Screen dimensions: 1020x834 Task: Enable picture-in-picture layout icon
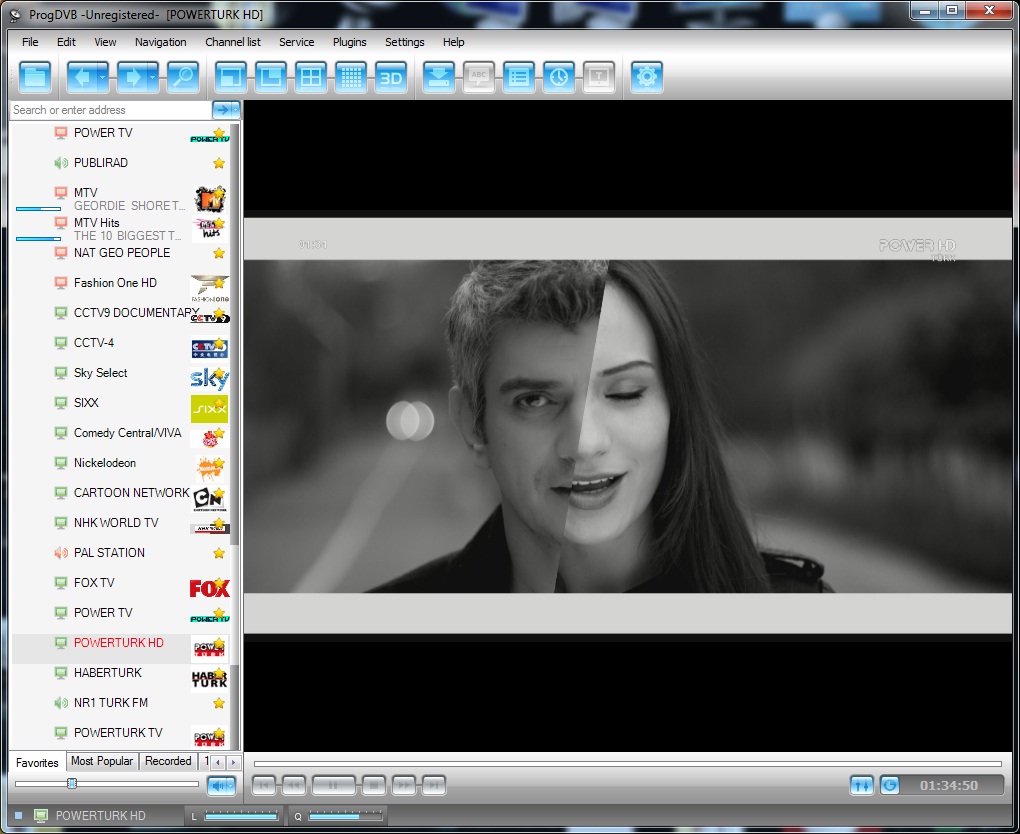coord(271,77)
